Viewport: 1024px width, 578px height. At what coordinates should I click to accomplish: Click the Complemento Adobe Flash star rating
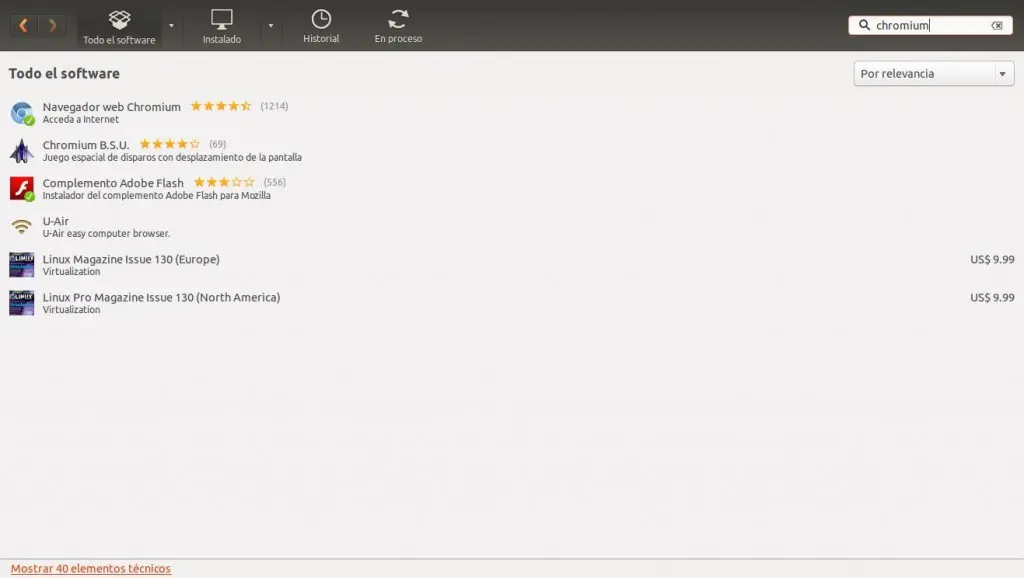point(224,182)
